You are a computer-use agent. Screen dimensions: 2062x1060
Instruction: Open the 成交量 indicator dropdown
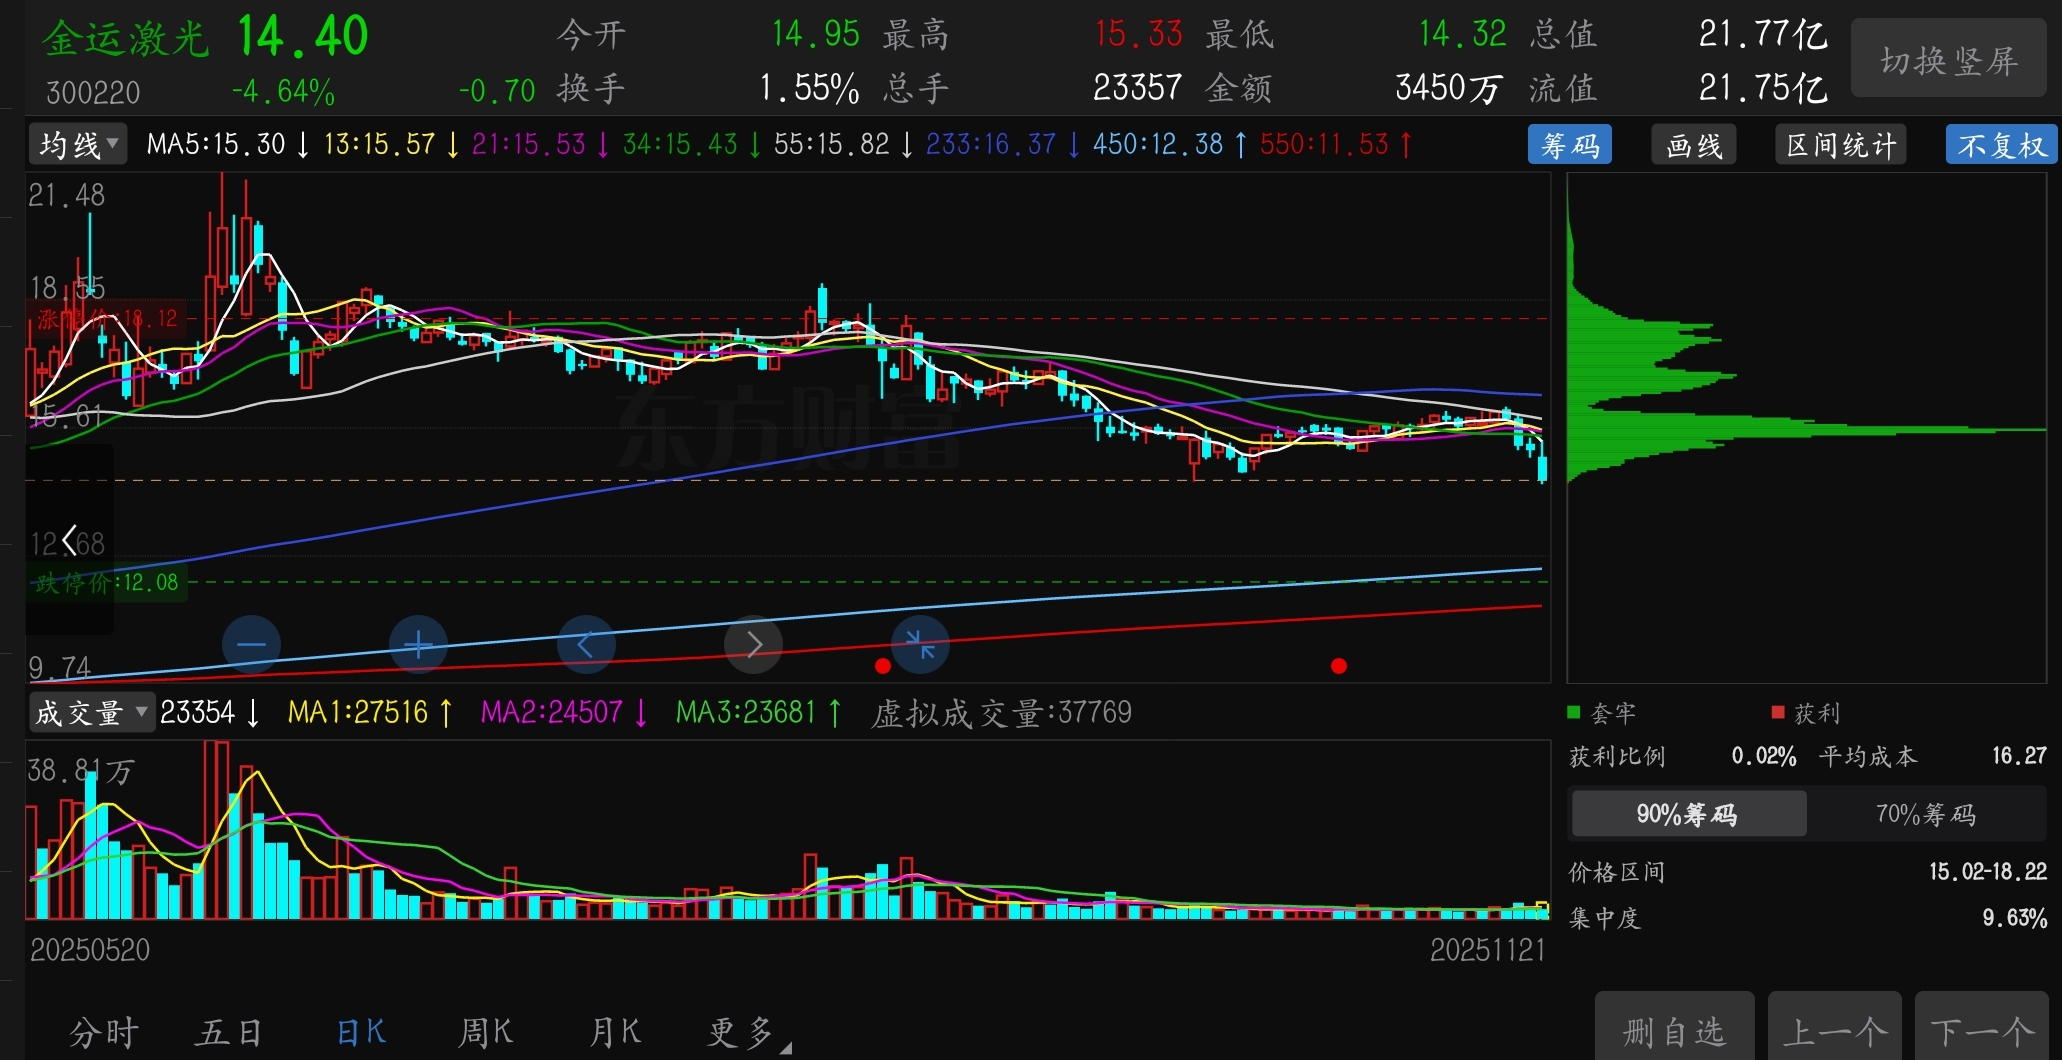click(x=90, y=713)
